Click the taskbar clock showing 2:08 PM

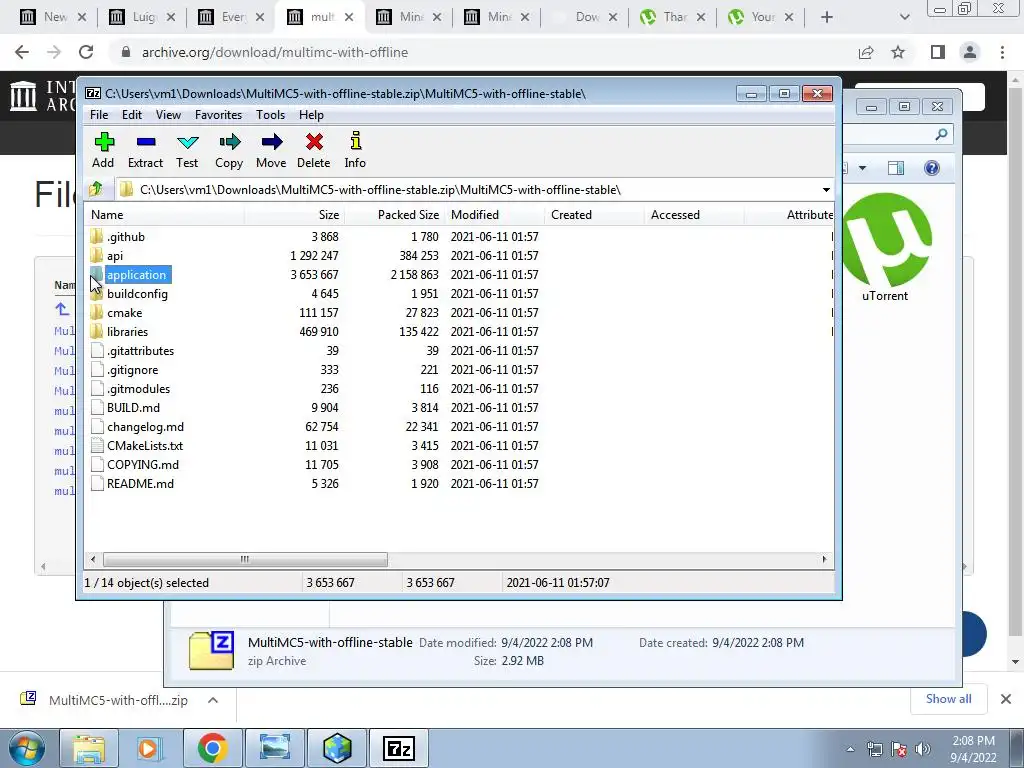click(973, 749)
